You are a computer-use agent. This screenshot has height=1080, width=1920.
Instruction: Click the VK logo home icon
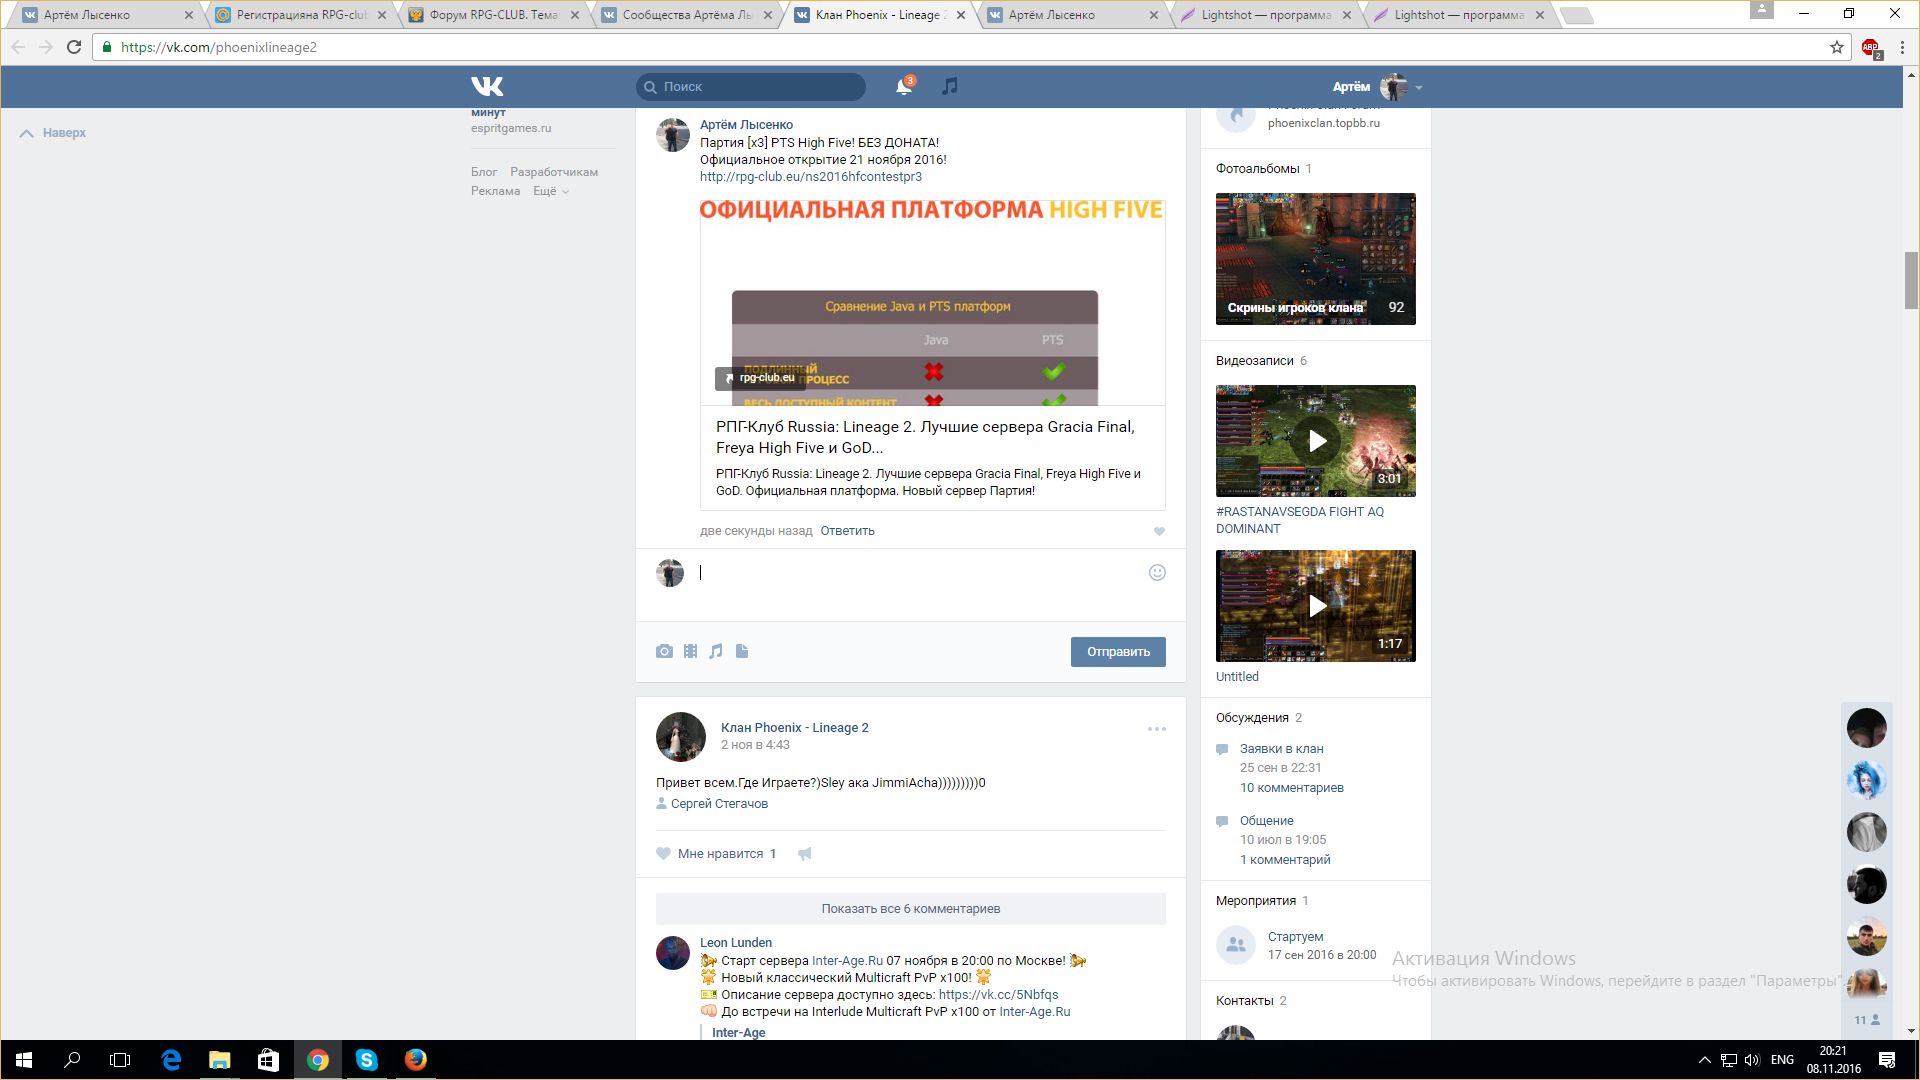[x=487, y=86]
